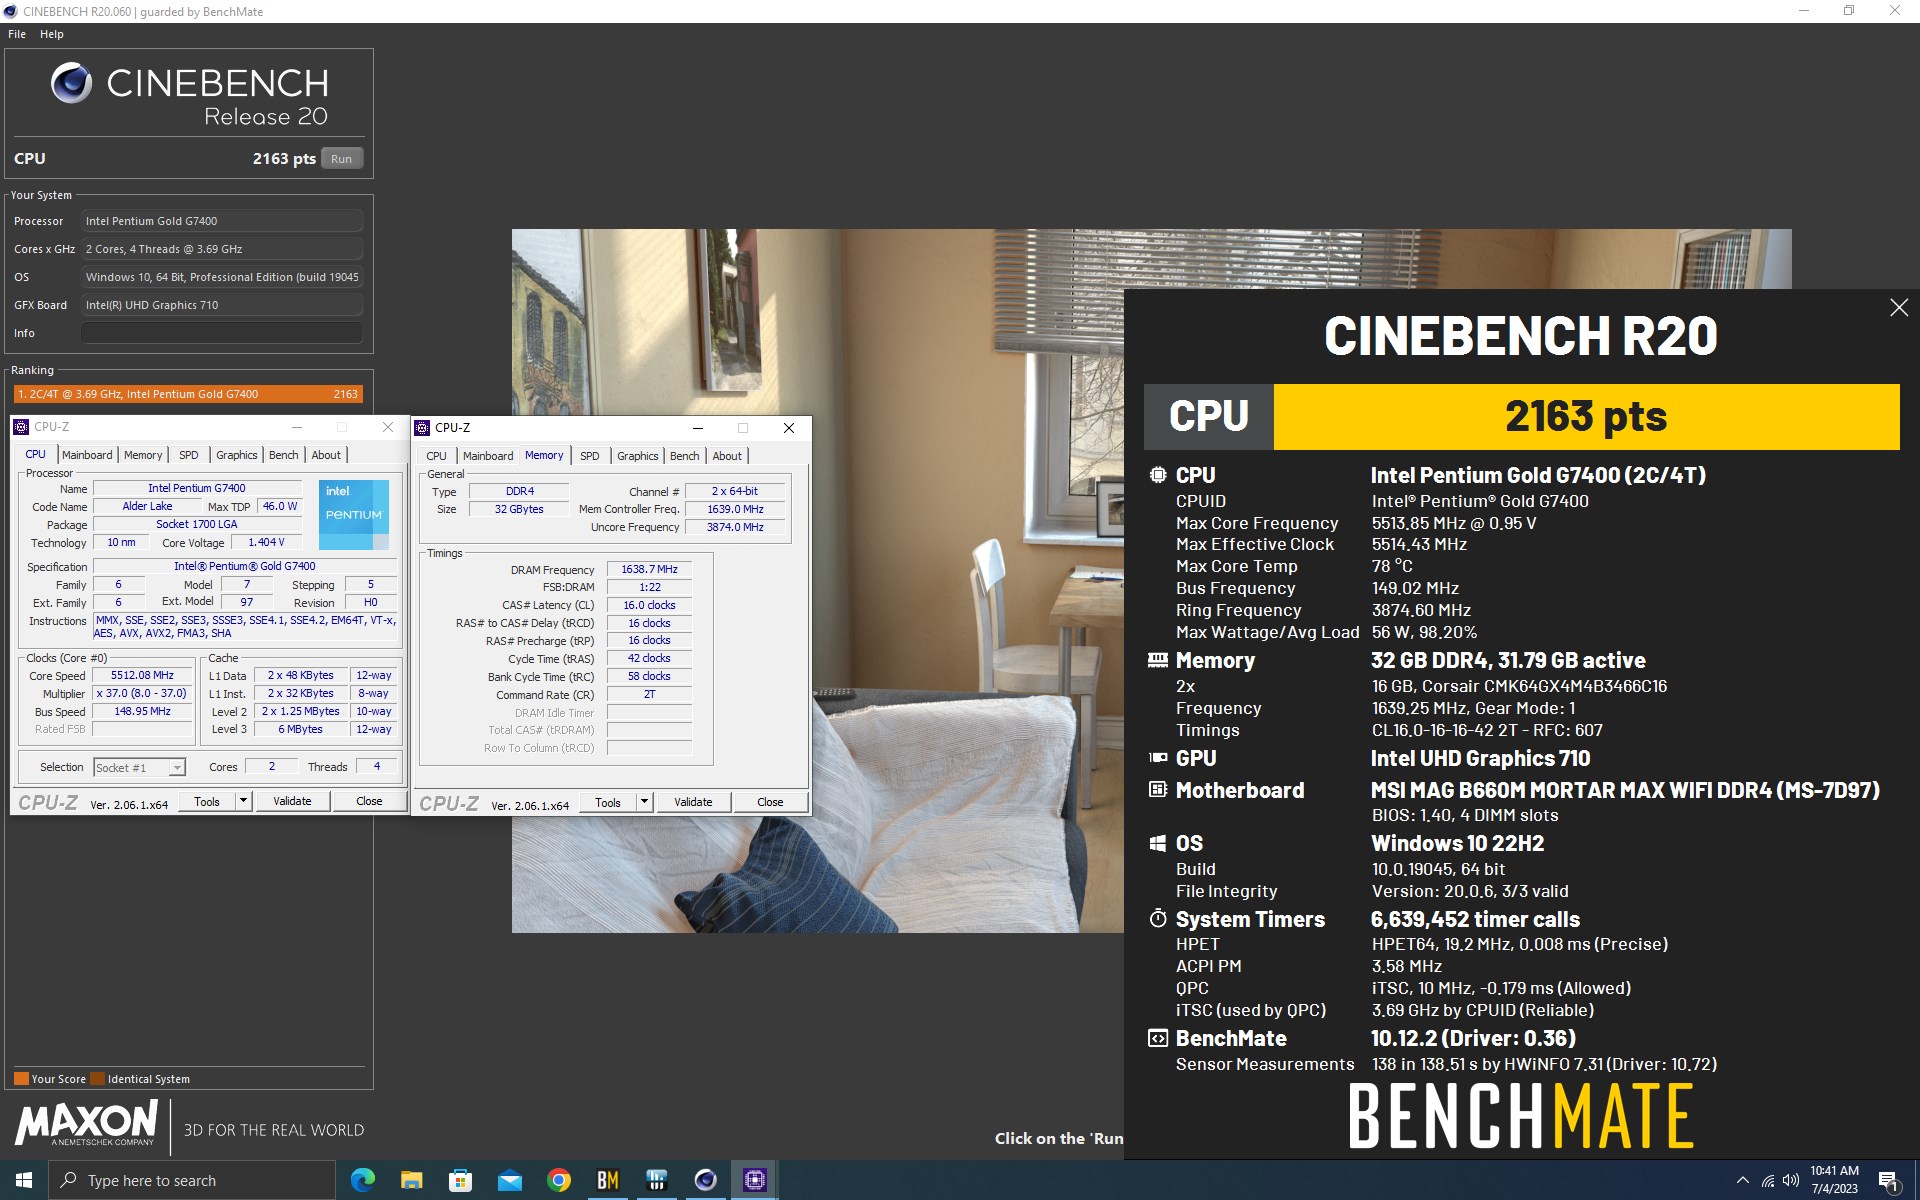Open File Explorer from the taskbar

pyautogui.click(x=411, y=1180)
